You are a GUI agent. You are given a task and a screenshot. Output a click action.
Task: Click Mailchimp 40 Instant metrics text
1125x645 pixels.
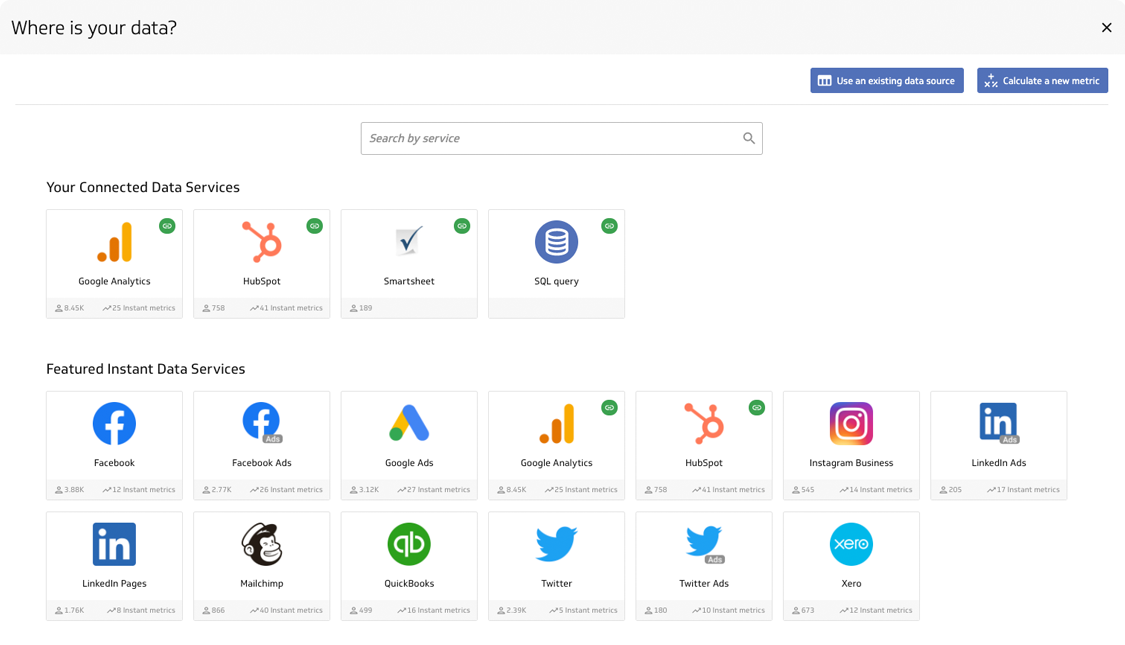pyautogui.click(x=291, y=611)
